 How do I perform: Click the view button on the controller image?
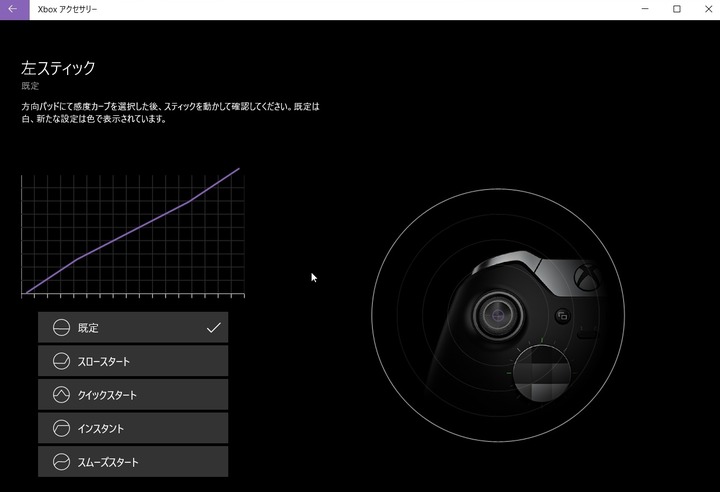coord(563,316)
